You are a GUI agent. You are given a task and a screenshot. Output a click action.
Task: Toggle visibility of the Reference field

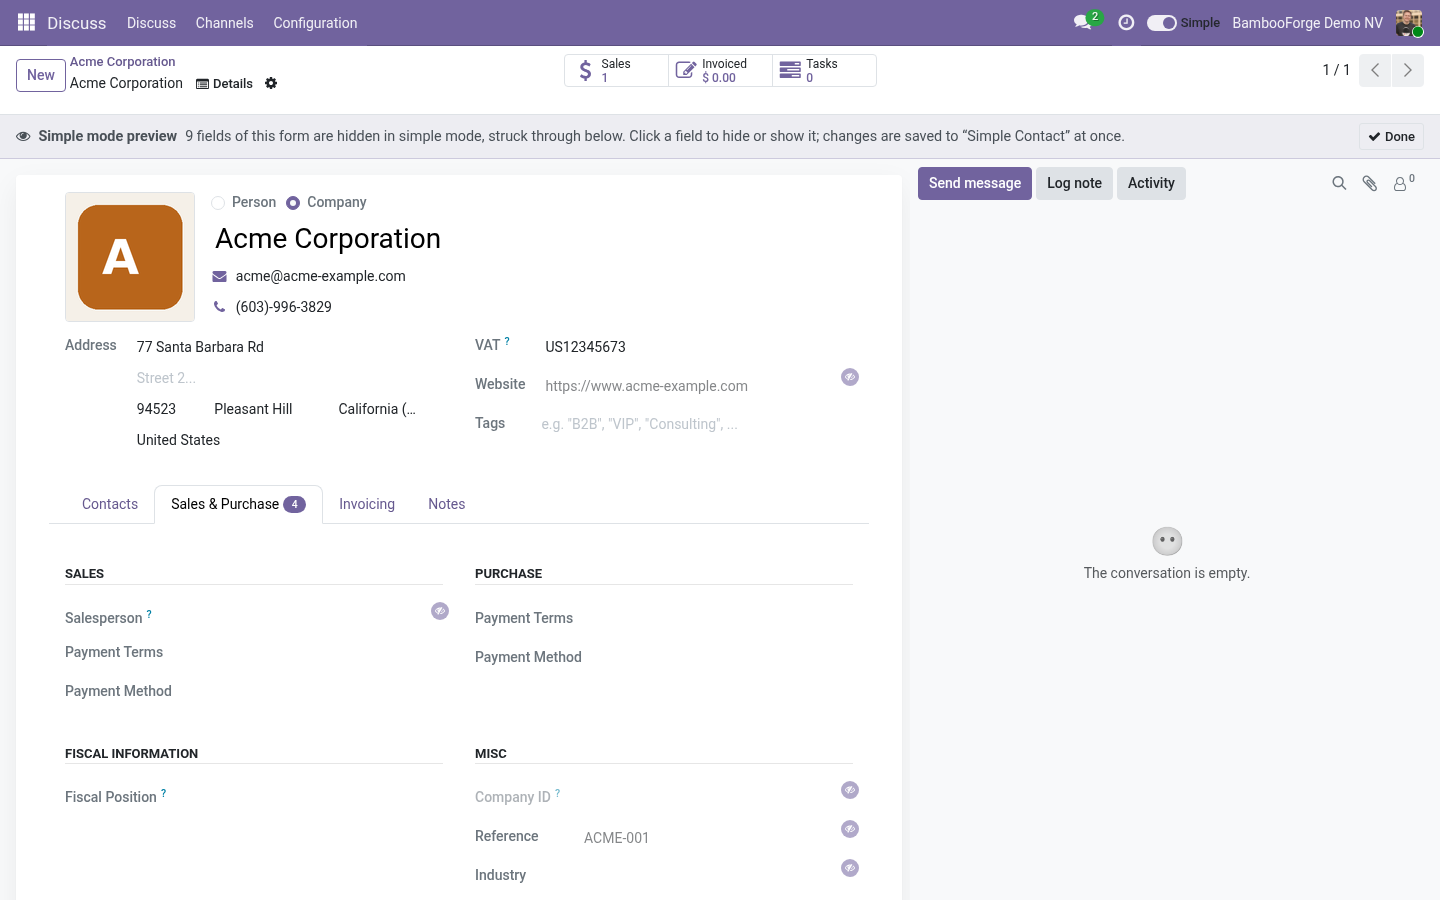click(850, 829)
